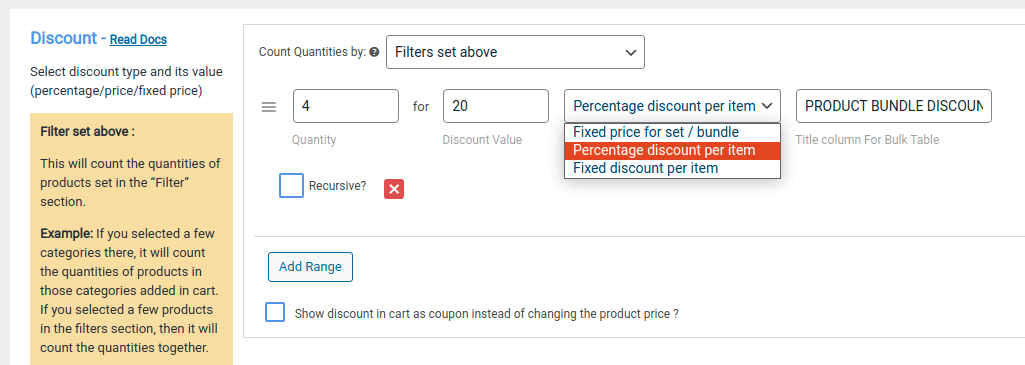Click the Title column For Bulk Table field
Image resolution: width=1025 pixels, height=365 pixels.
click(894, 106)
